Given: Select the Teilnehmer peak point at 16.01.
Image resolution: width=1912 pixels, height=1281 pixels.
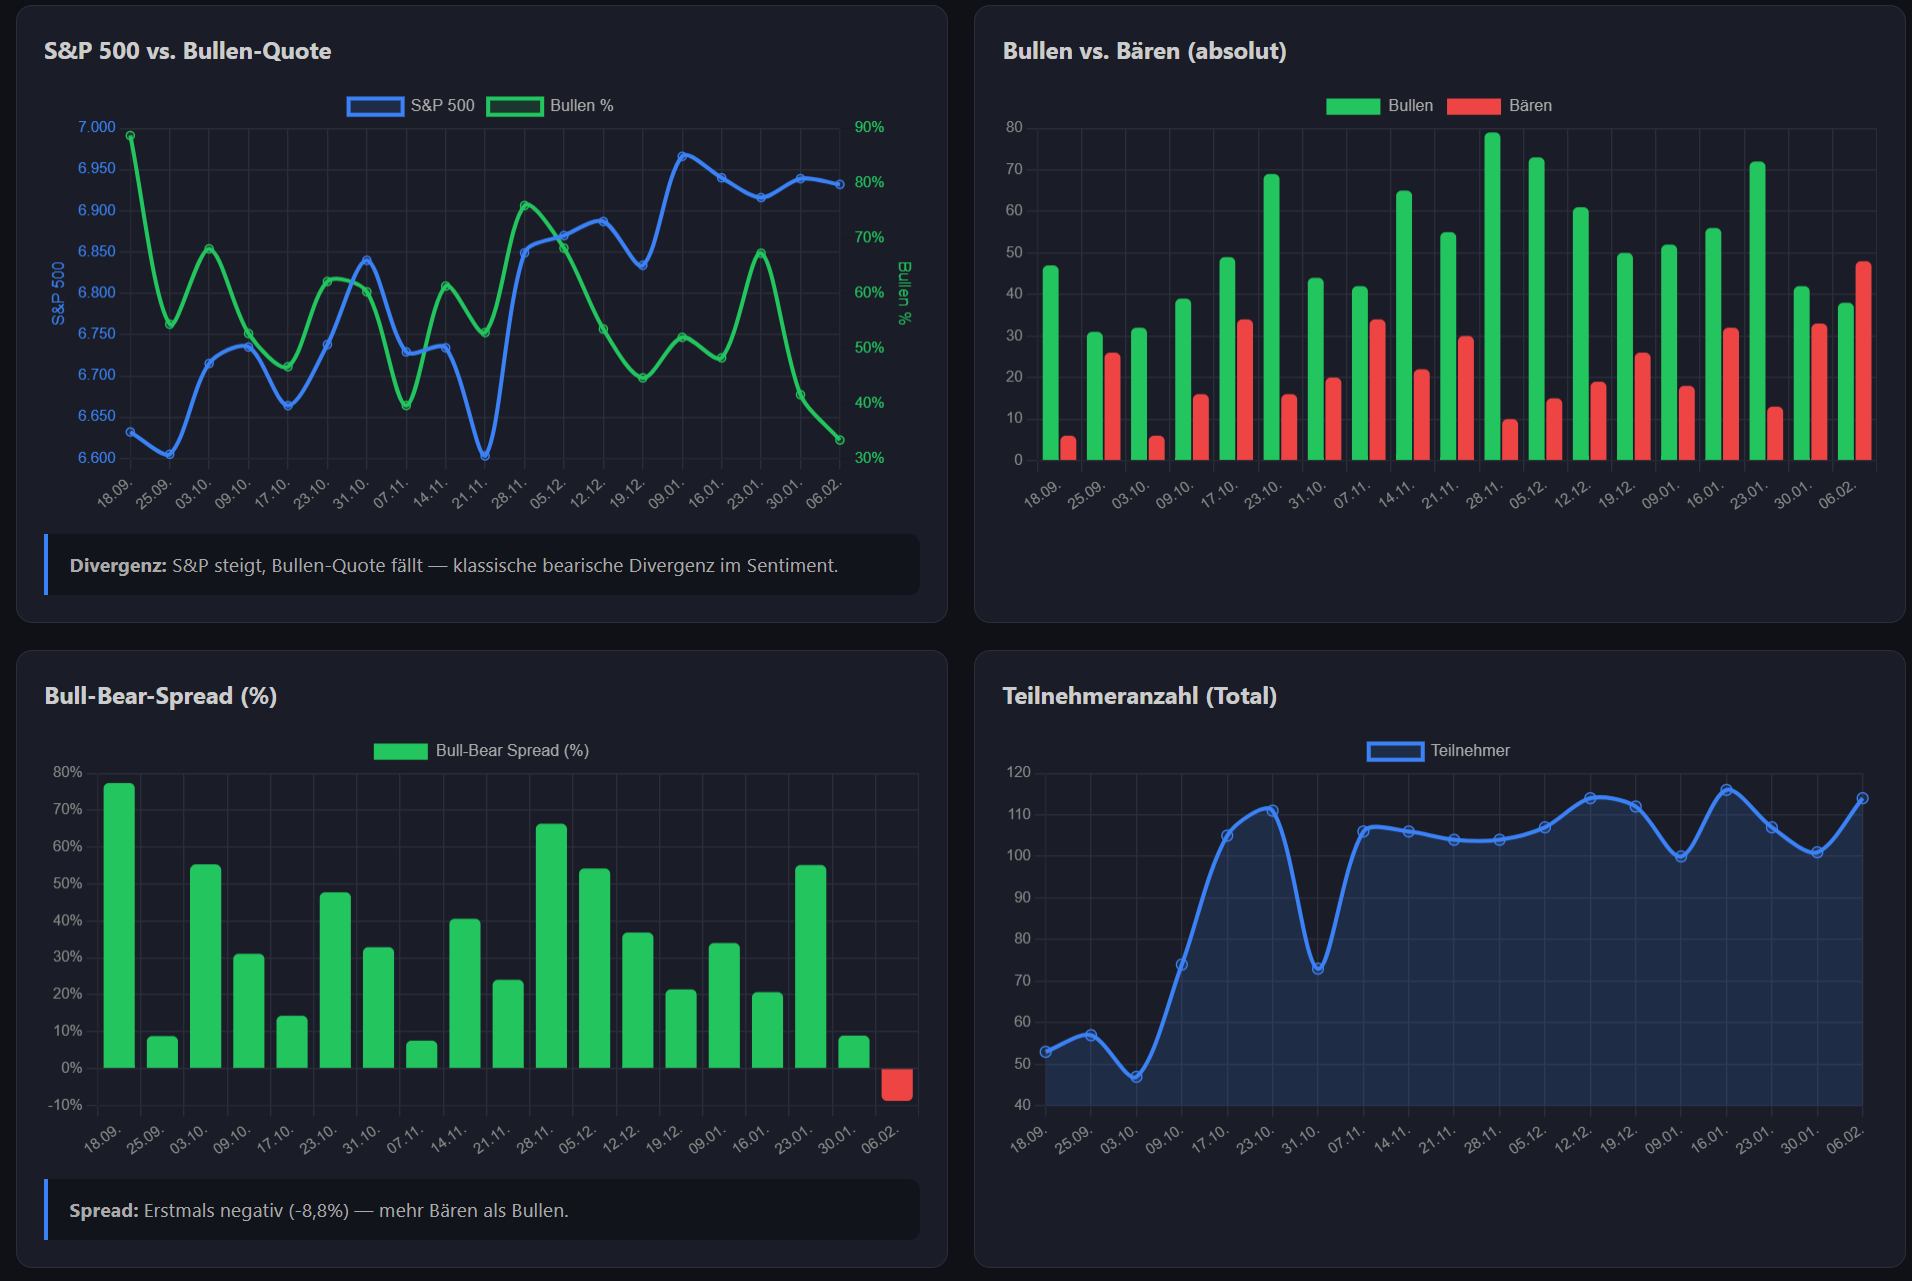Looking at the screenshot, I should coord(1726,790).
